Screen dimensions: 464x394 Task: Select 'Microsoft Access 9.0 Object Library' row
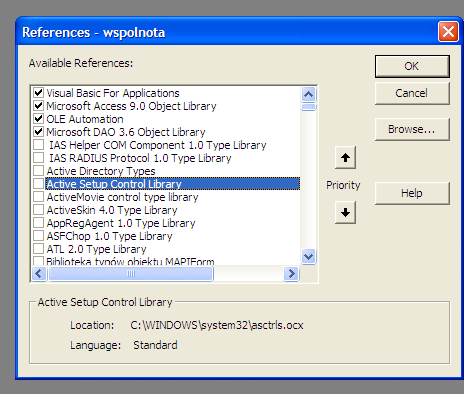pyautogui.click(x=131, y=106)
